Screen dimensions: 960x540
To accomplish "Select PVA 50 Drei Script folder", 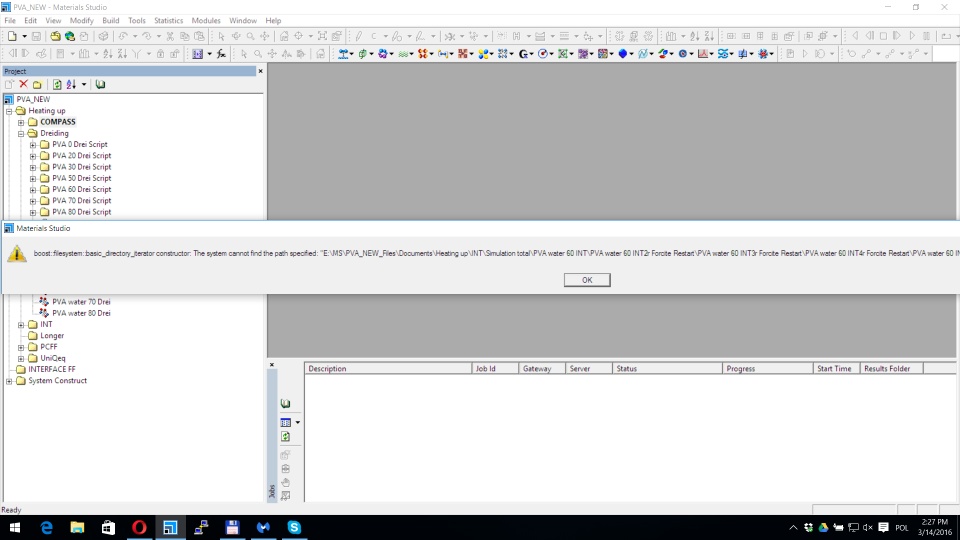I will point(81,178).
